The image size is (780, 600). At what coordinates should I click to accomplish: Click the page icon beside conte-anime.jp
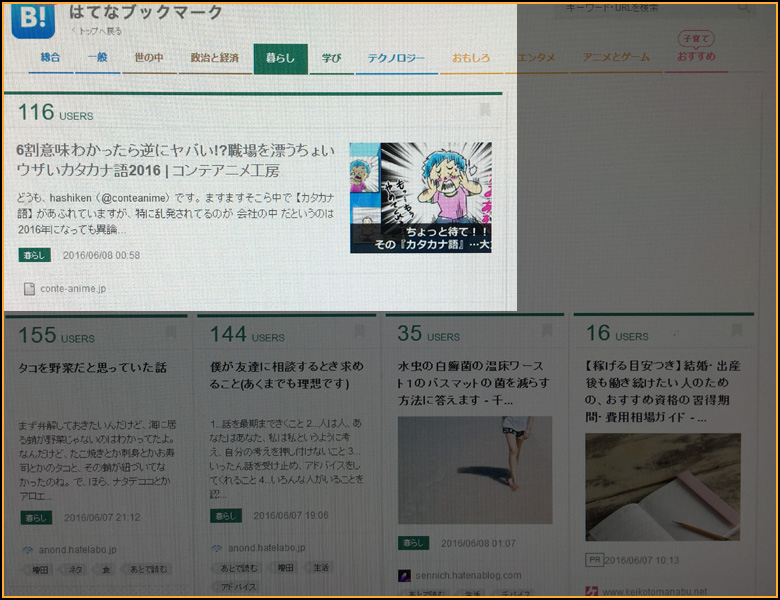click(29, 289)
